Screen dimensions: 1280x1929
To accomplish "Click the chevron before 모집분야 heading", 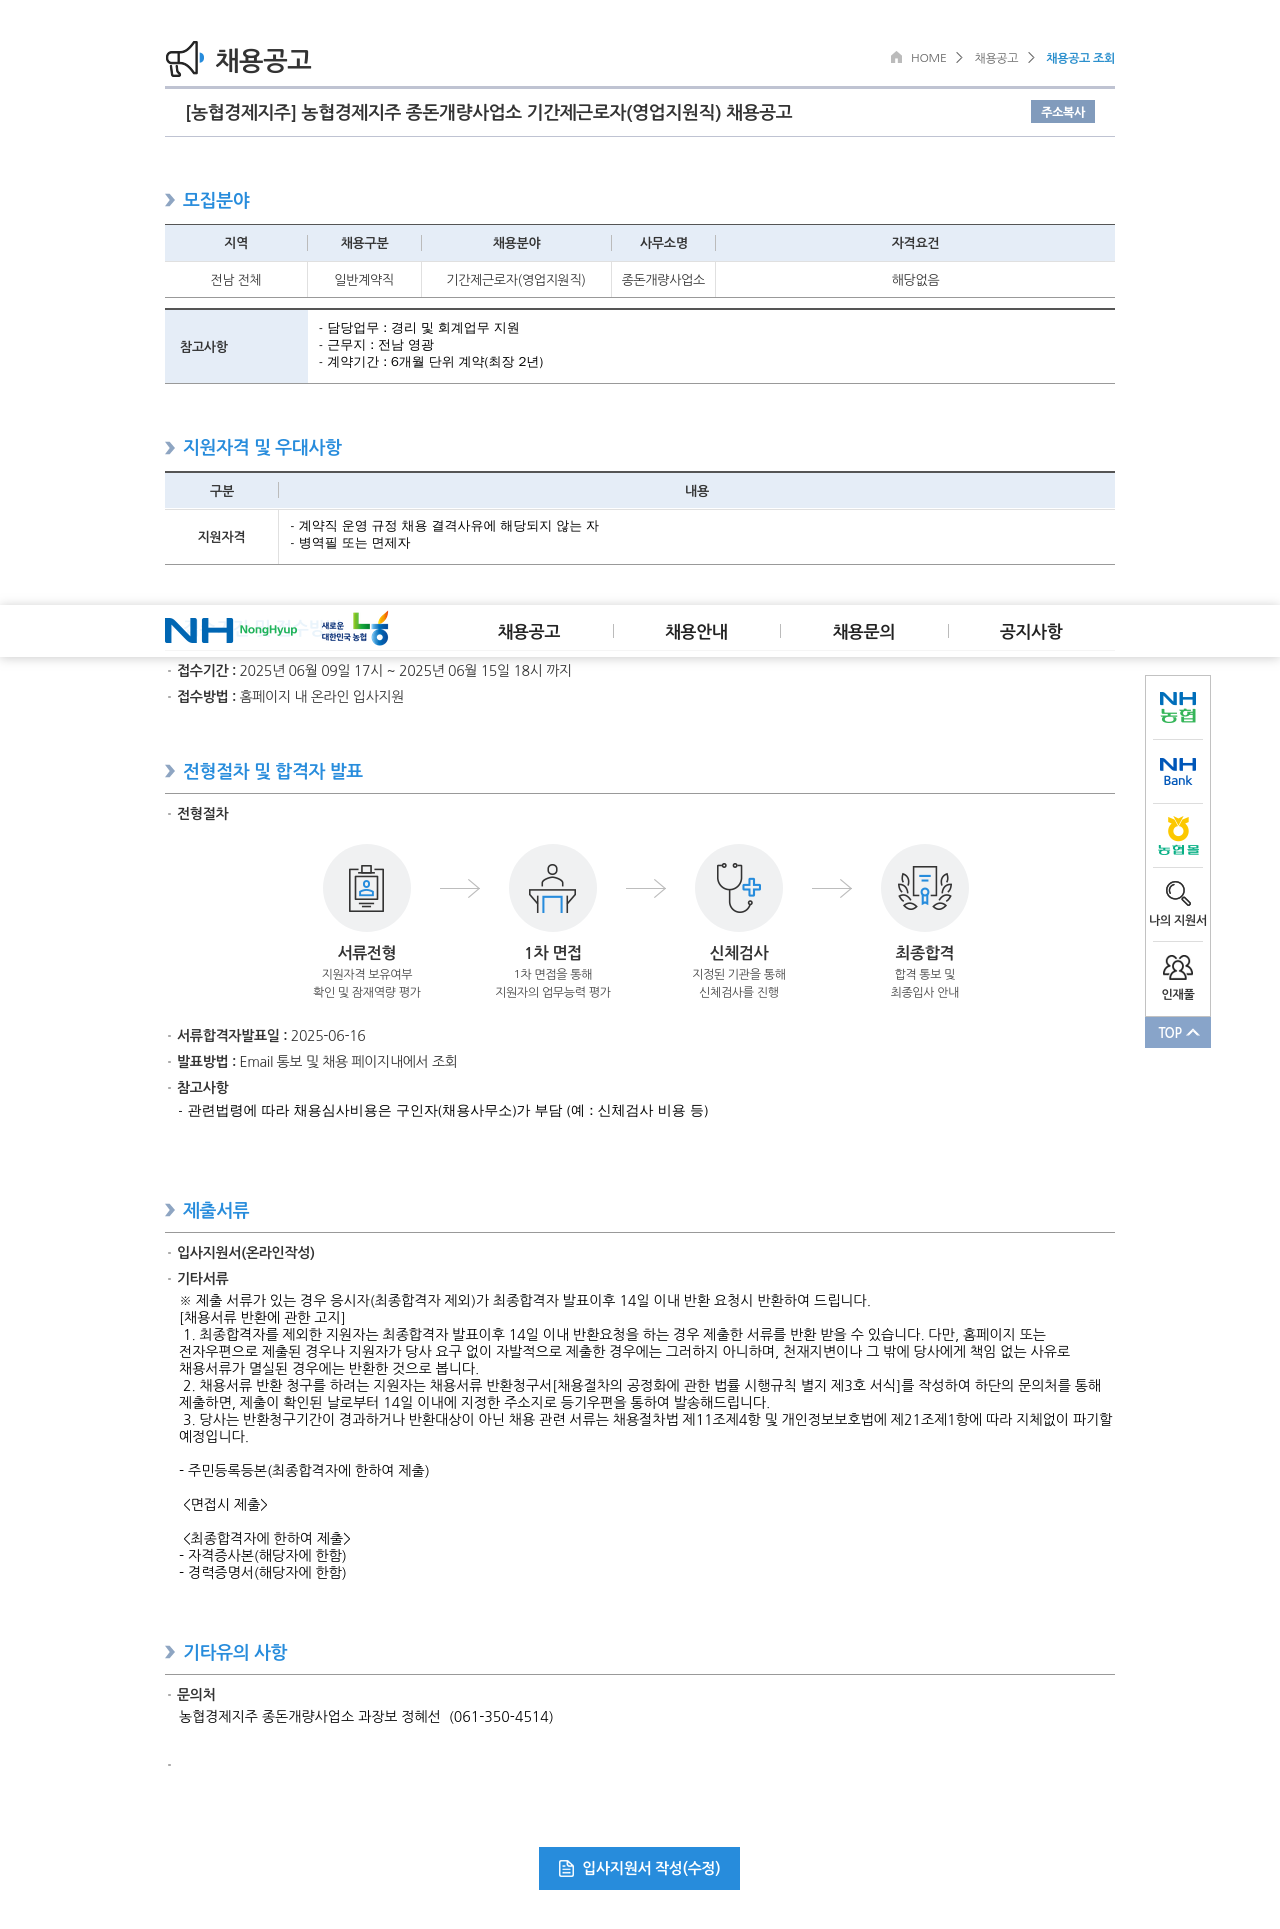I will 170,200.
